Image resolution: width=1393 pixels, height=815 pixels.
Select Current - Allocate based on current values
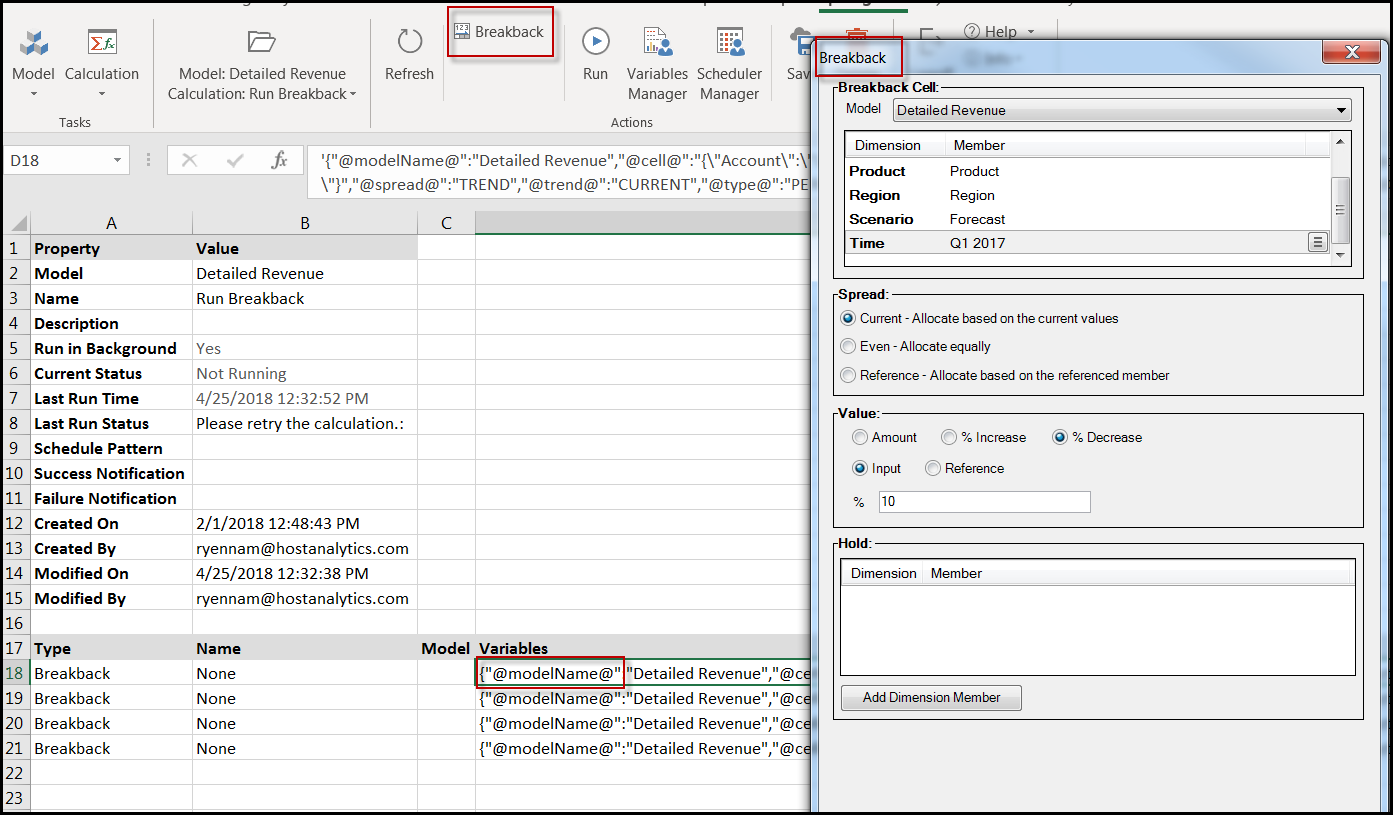coord(848,318)
